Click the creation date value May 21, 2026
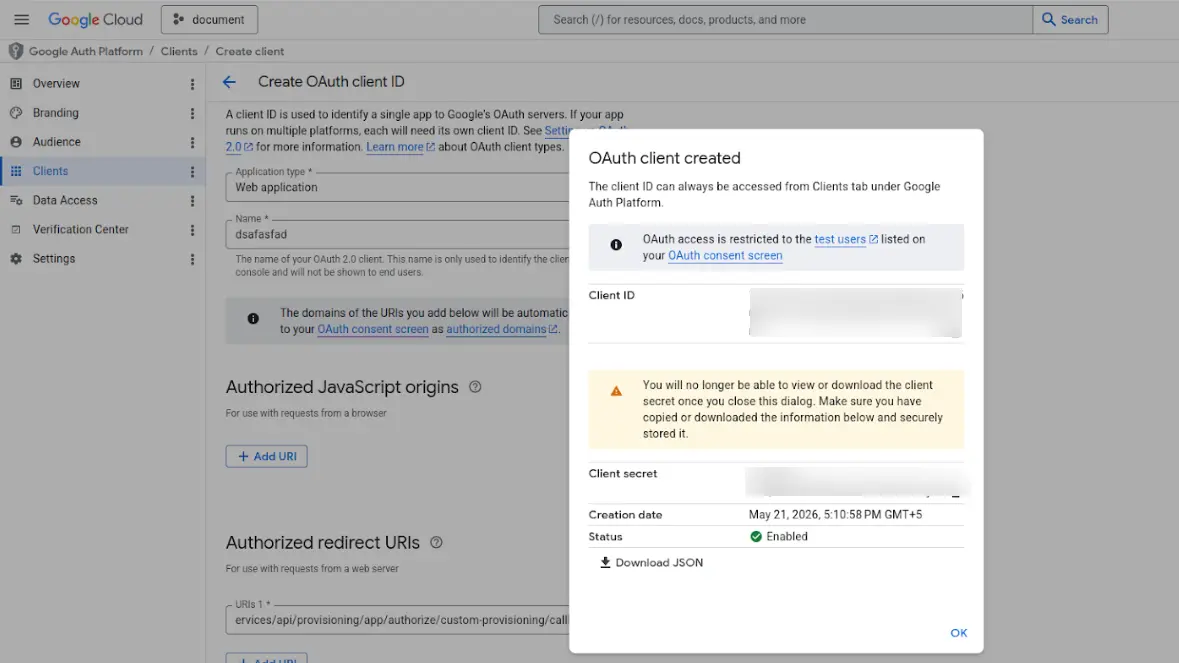 coord(835,515)
